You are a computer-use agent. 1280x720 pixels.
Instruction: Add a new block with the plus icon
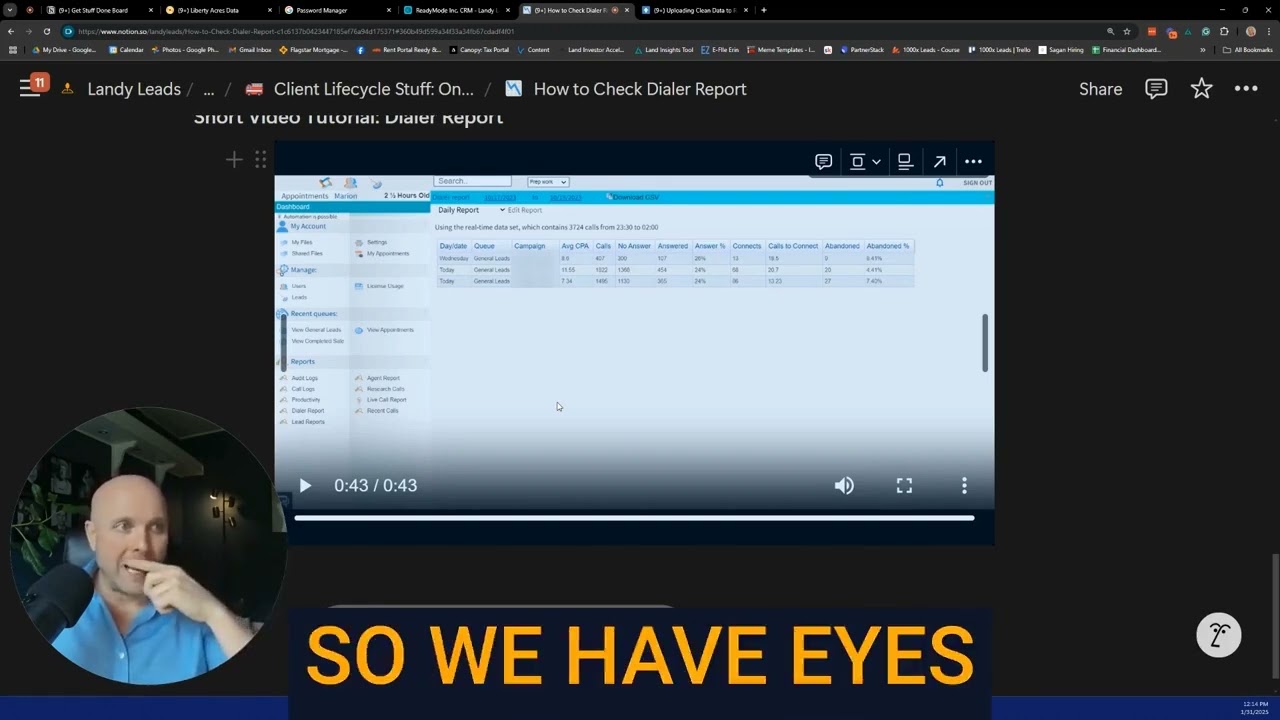coord(234,160)
